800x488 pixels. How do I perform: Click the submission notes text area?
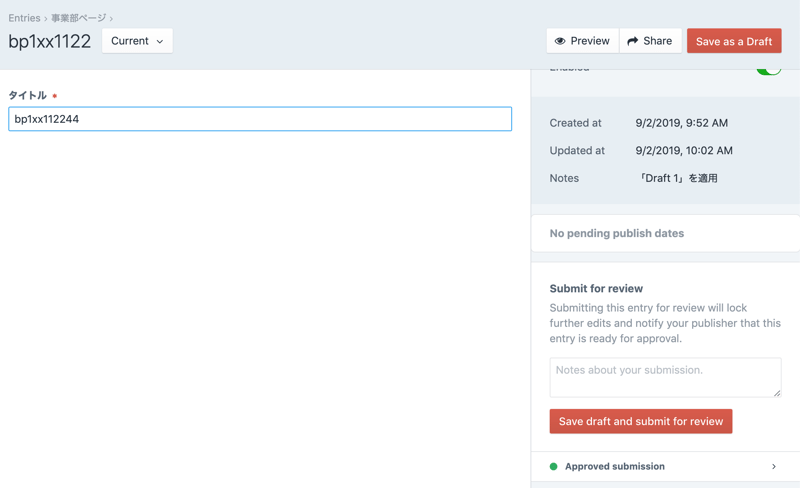coord(664,377)
